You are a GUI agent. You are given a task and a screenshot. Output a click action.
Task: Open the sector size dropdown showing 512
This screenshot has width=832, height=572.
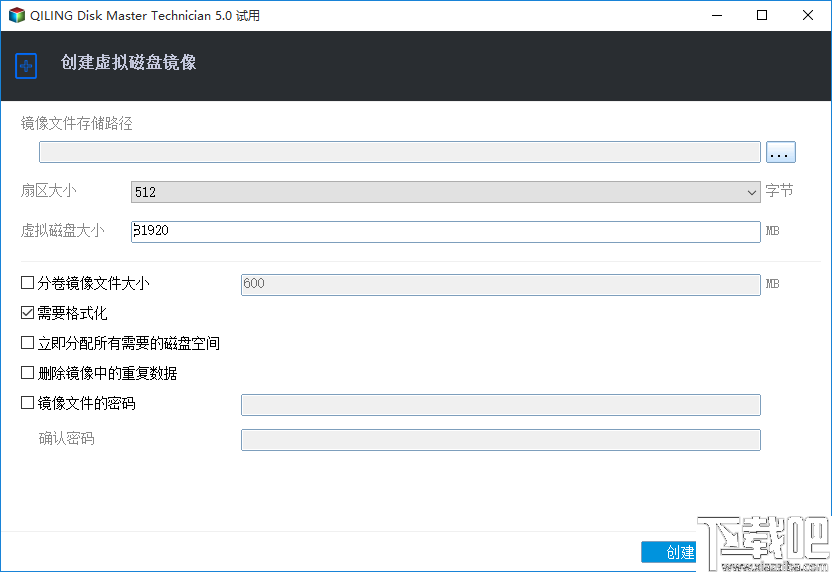[x=446, y=192]
